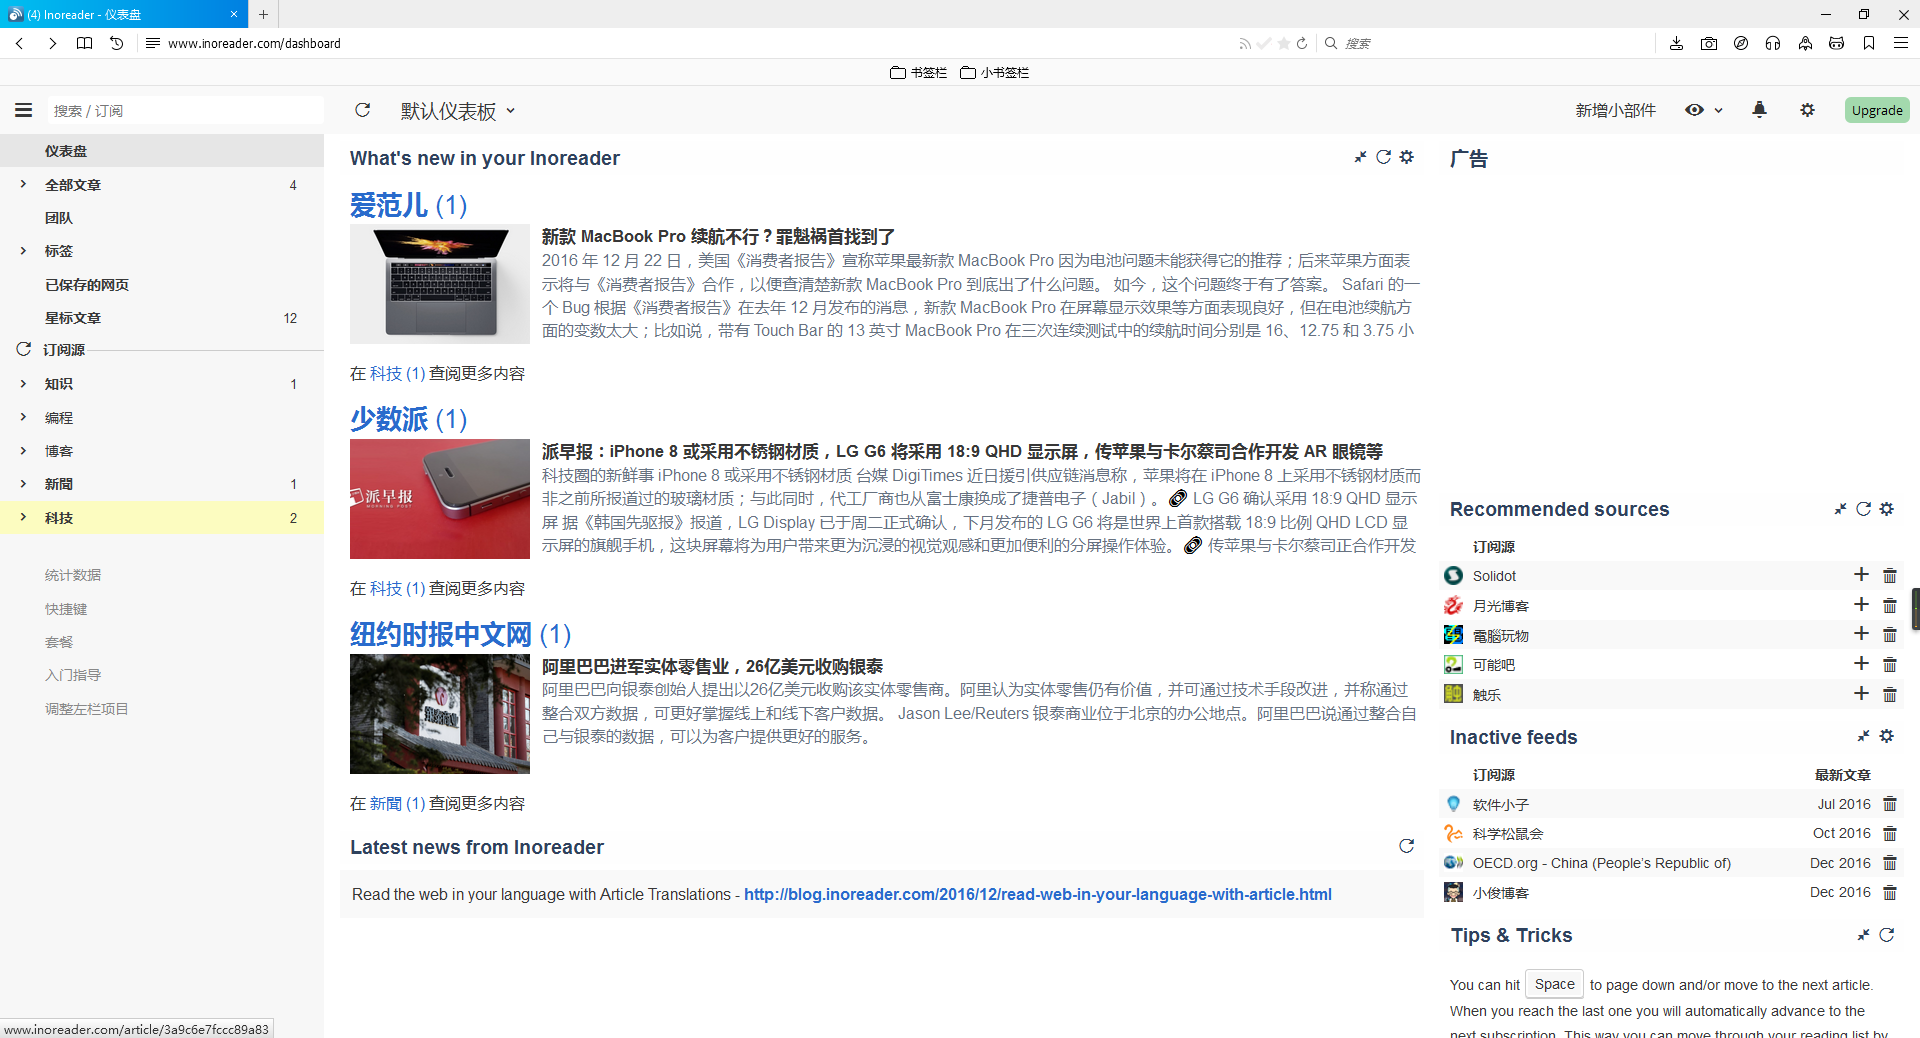Click 新增小部件 to add a widget
This screenshot has height=1038, width=1920.
point(1616,110)
